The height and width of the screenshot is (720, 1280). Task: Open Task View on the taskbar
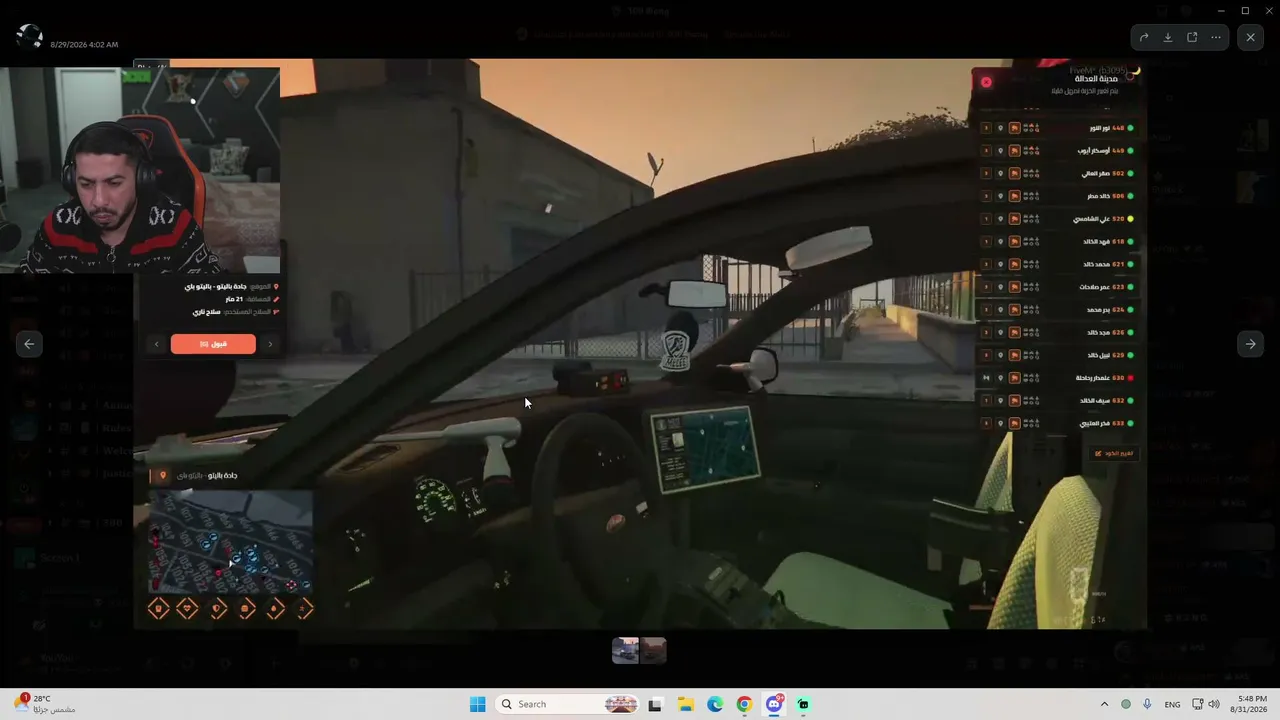655,704
